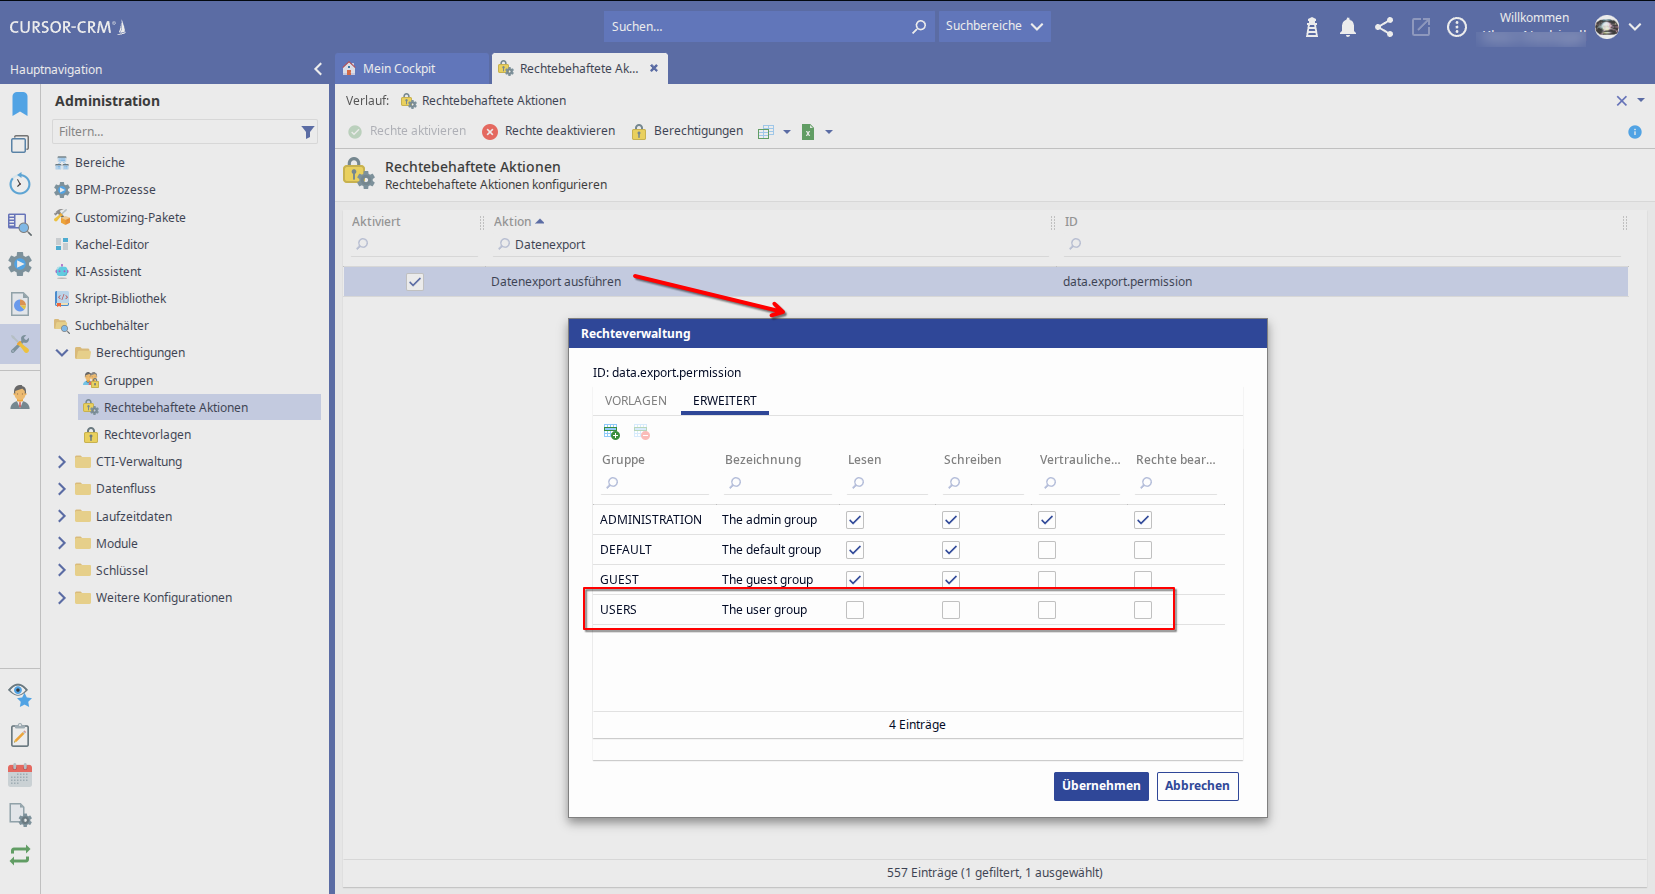The width and height of the screenshot is (1655, 894).
Task: Collapse the Berechtigungen folder
Action: (x=62, y=353)
